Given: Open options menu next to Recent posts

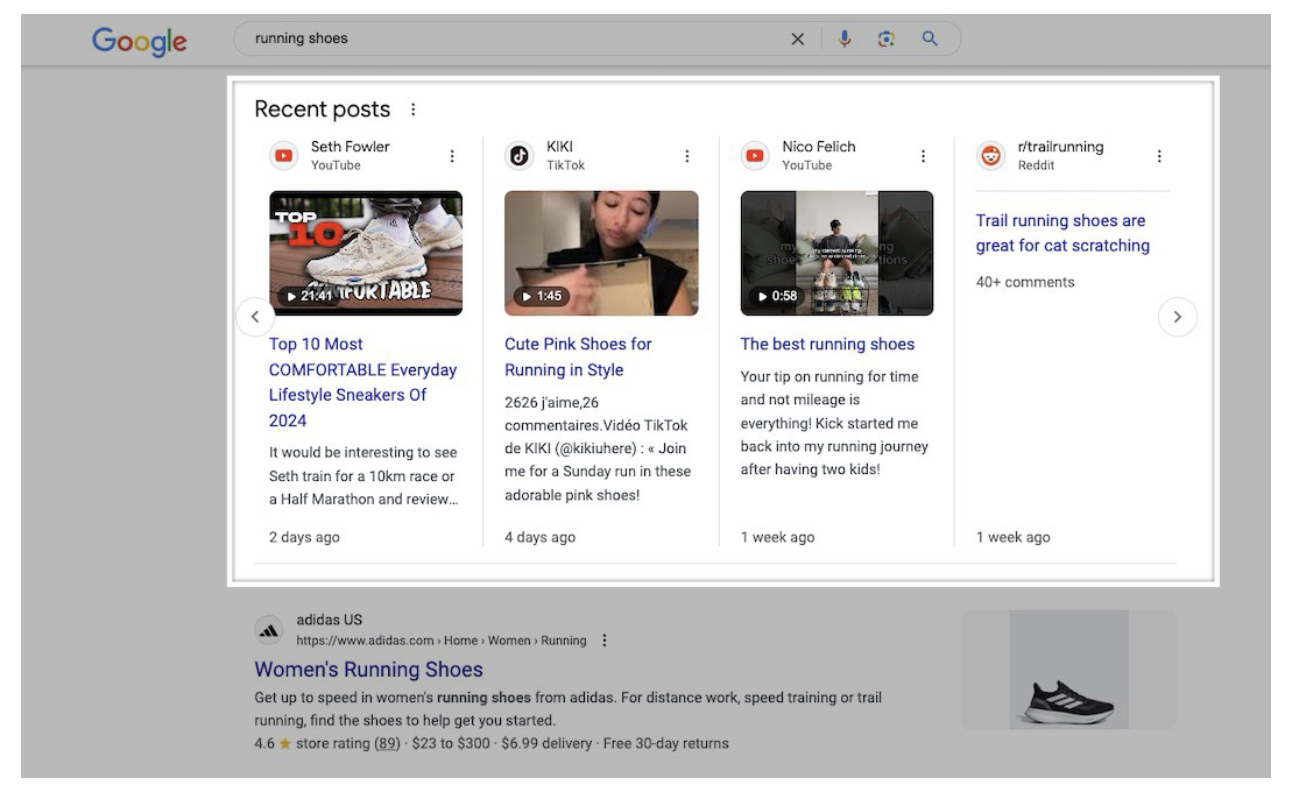Looking at the screenshot, I should point(413,109).
